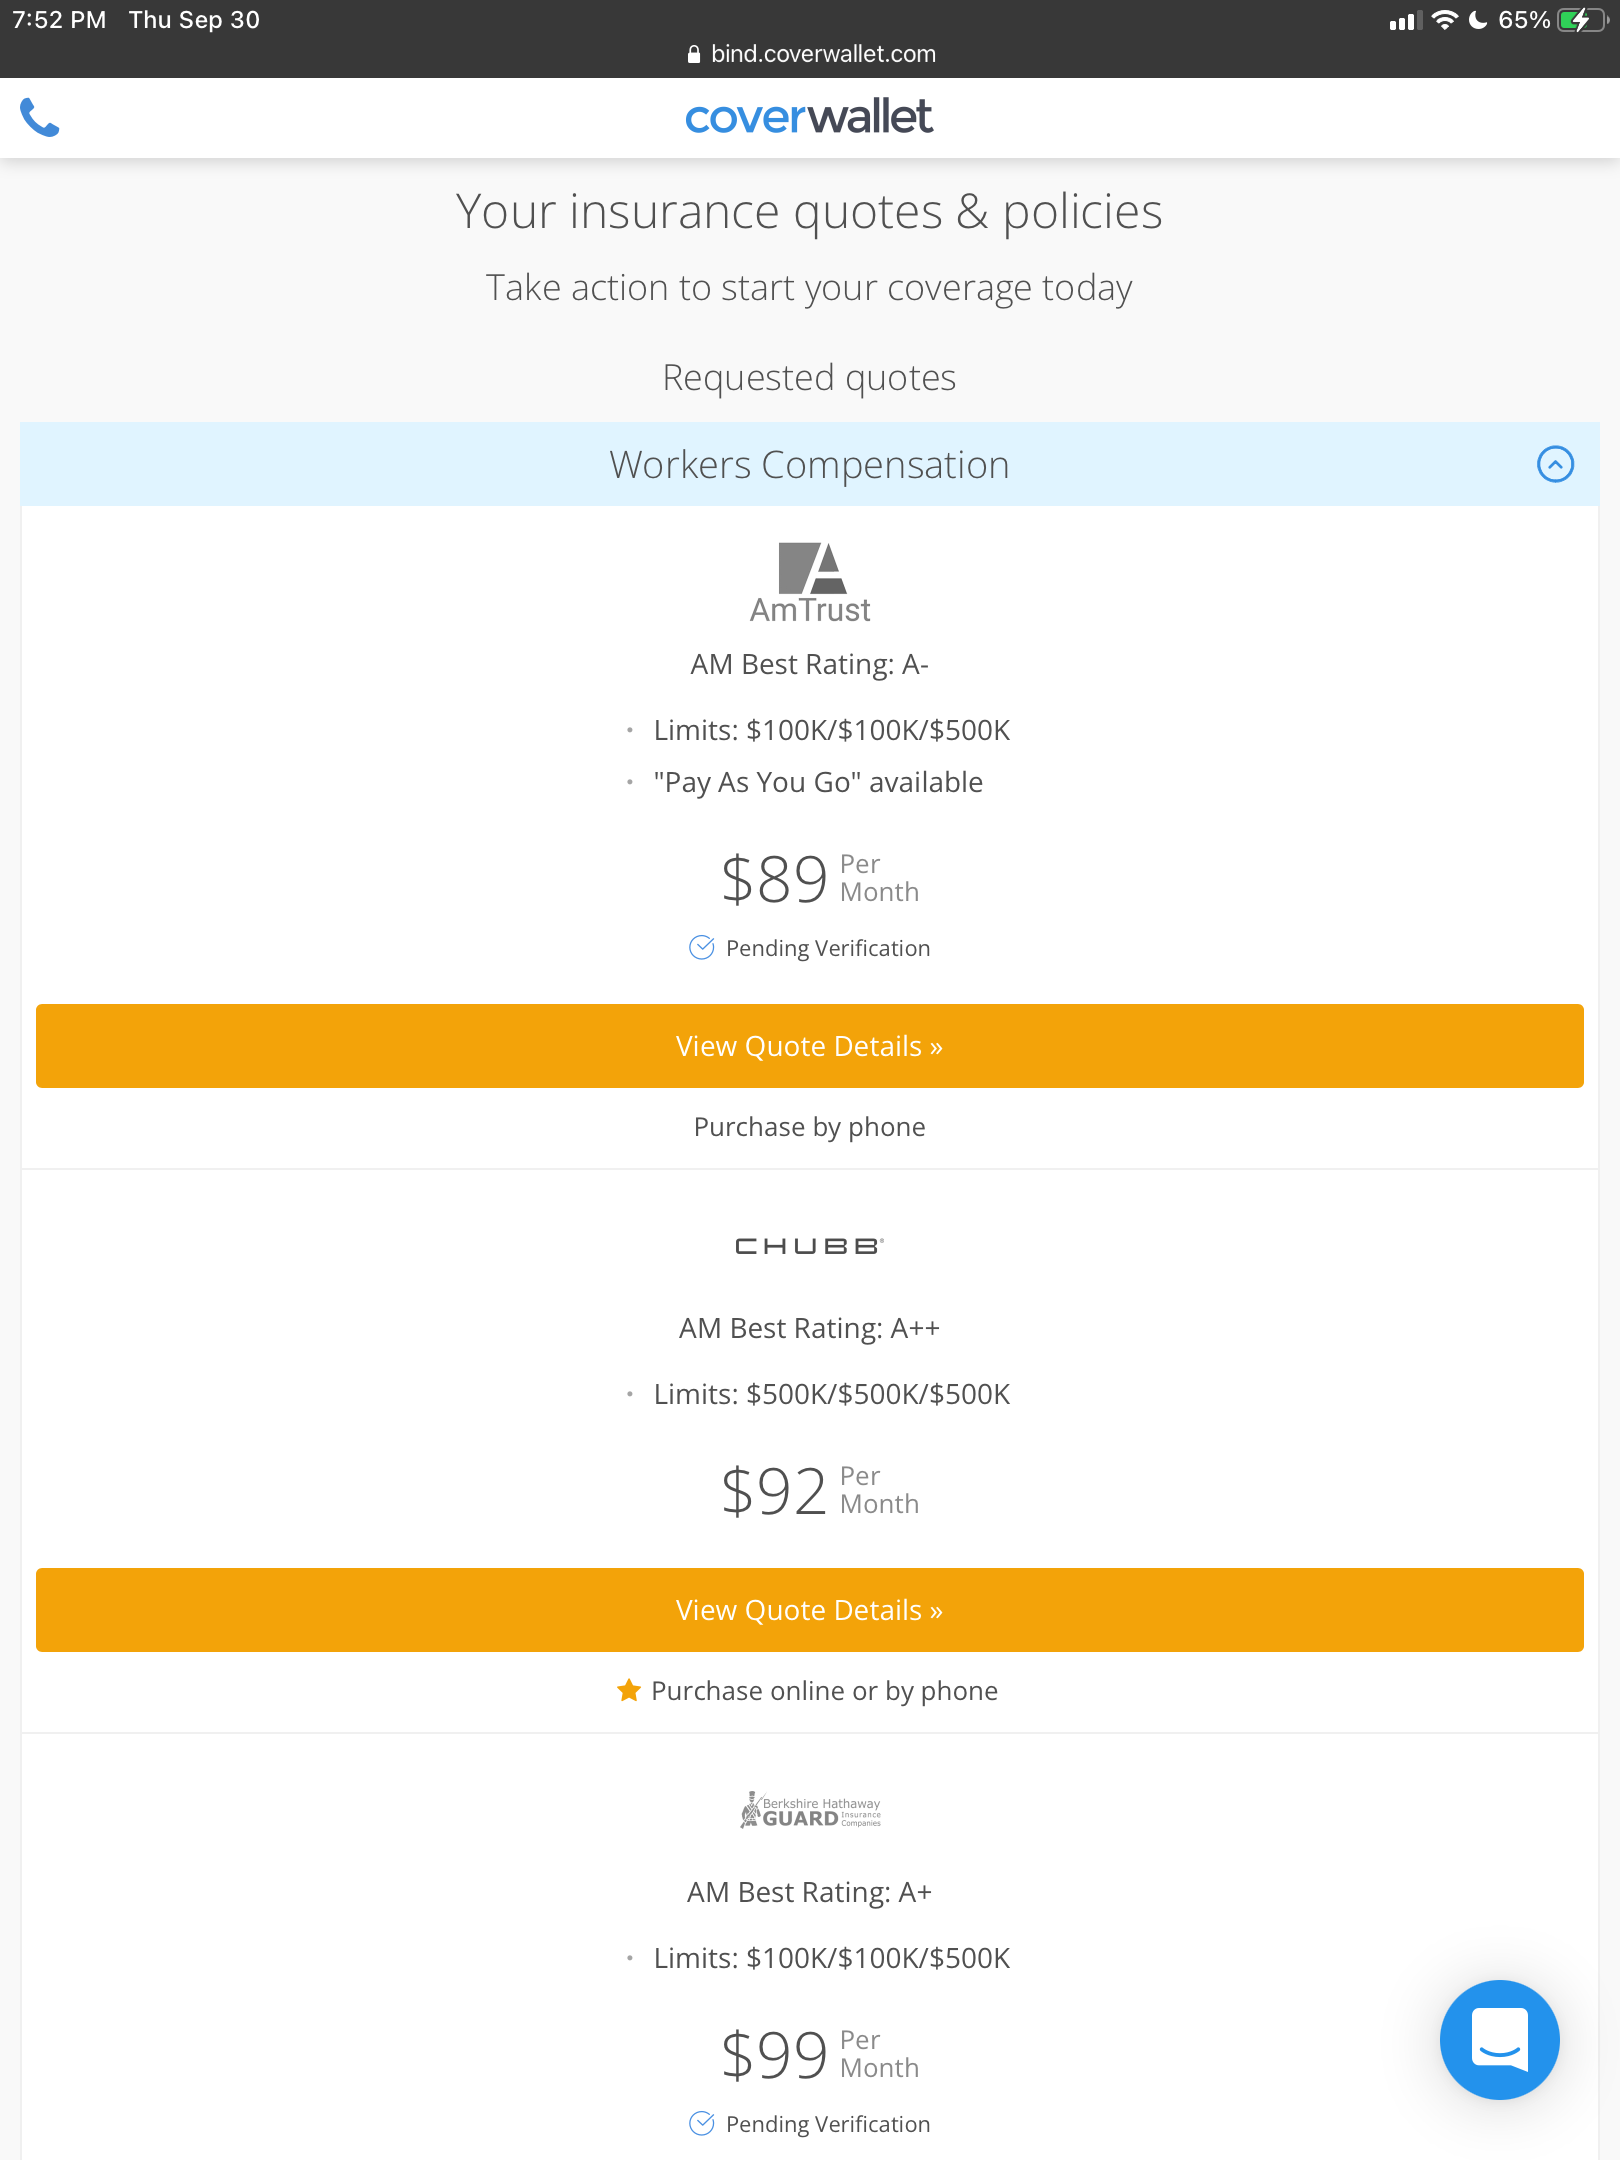Open the chat support bubble

(x=1499, y=2039)
